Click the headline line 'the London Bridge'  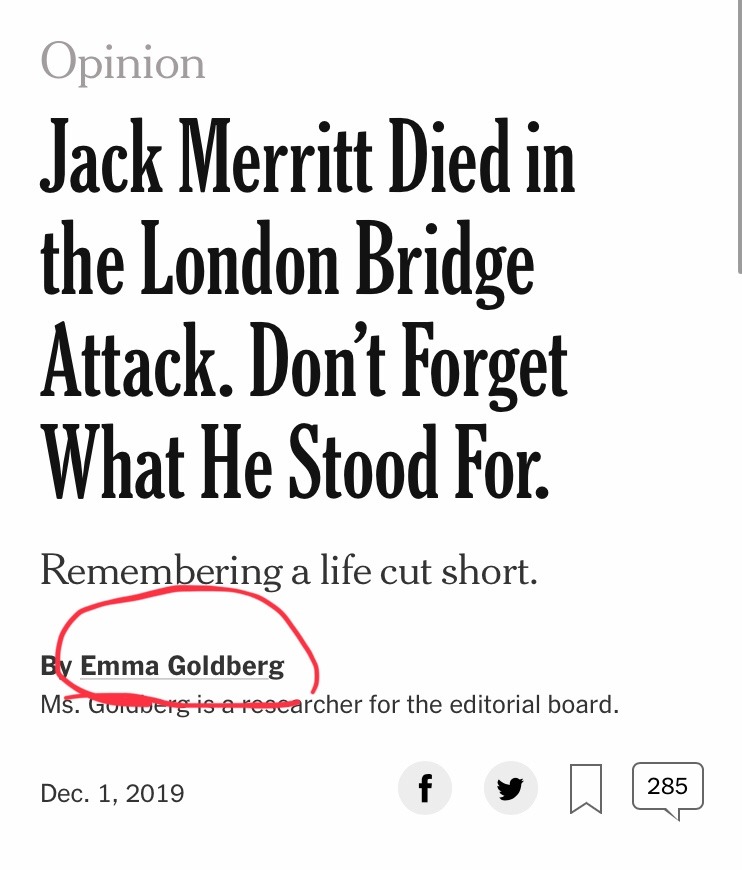[287, 261]
